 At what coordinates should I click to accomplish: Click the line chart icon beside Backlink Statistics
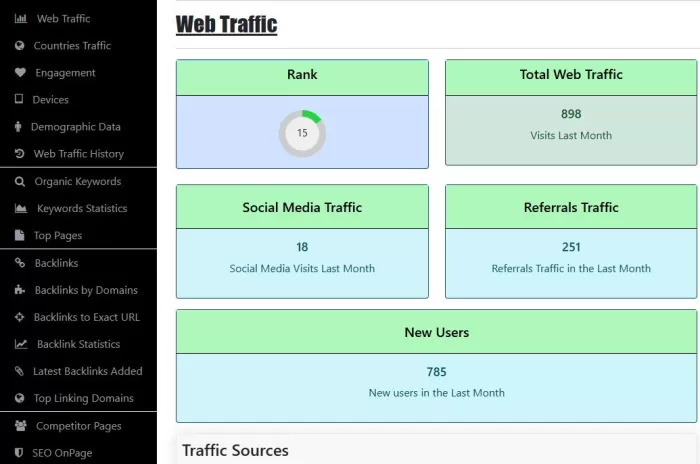[x=21, y=344]
